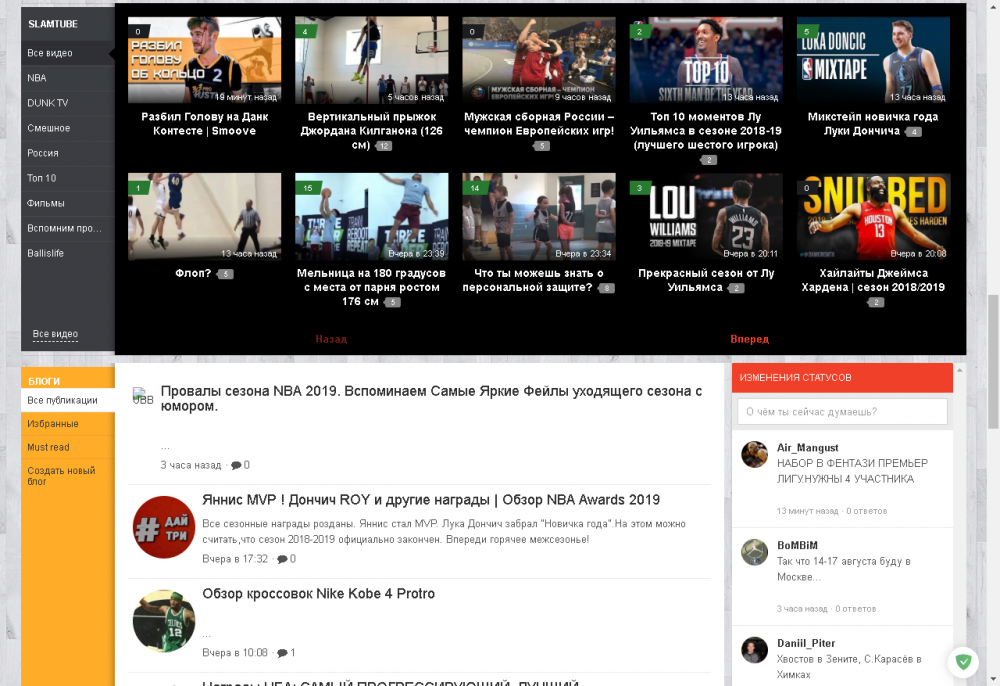Switch to Избранные blogs tab
The width and height of the screenshot is (1000, 686).
pyautogui.click(x=53, y=424)
